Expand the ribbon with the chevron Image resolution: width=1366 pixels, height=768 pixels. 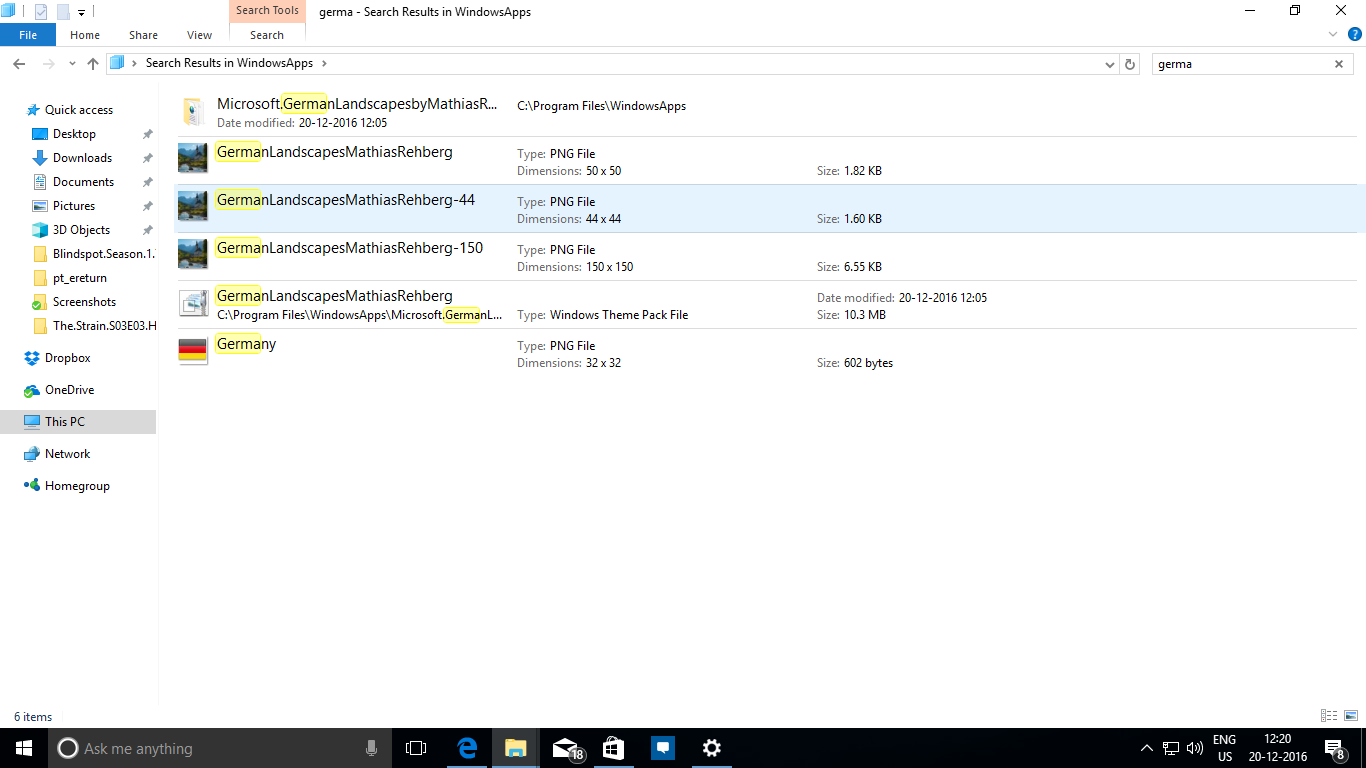click(x=1333, y=34)
